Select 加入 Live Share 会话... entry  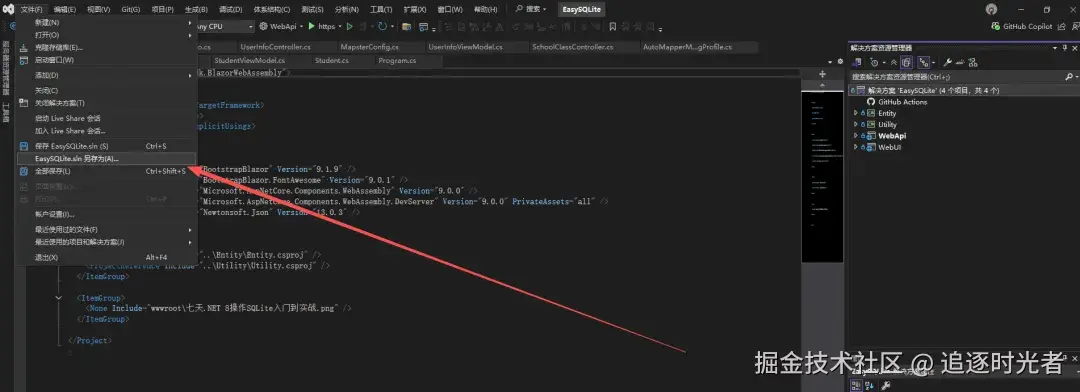point(106,131)
